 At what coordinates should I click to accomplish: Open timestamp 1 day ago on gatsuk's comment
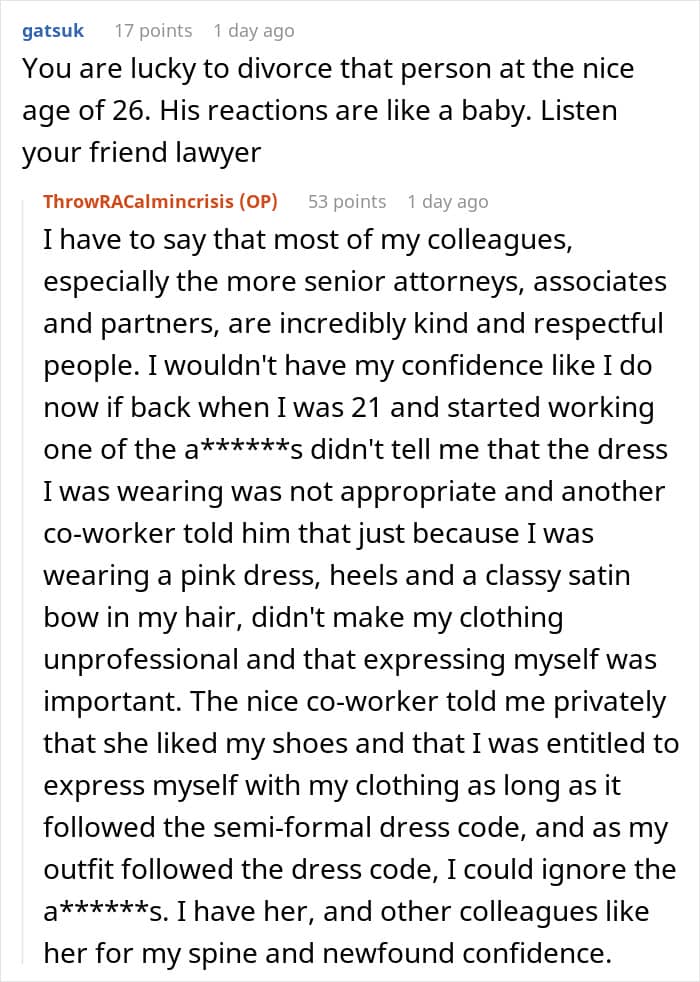pyautogui.click(x=254, y=31)
